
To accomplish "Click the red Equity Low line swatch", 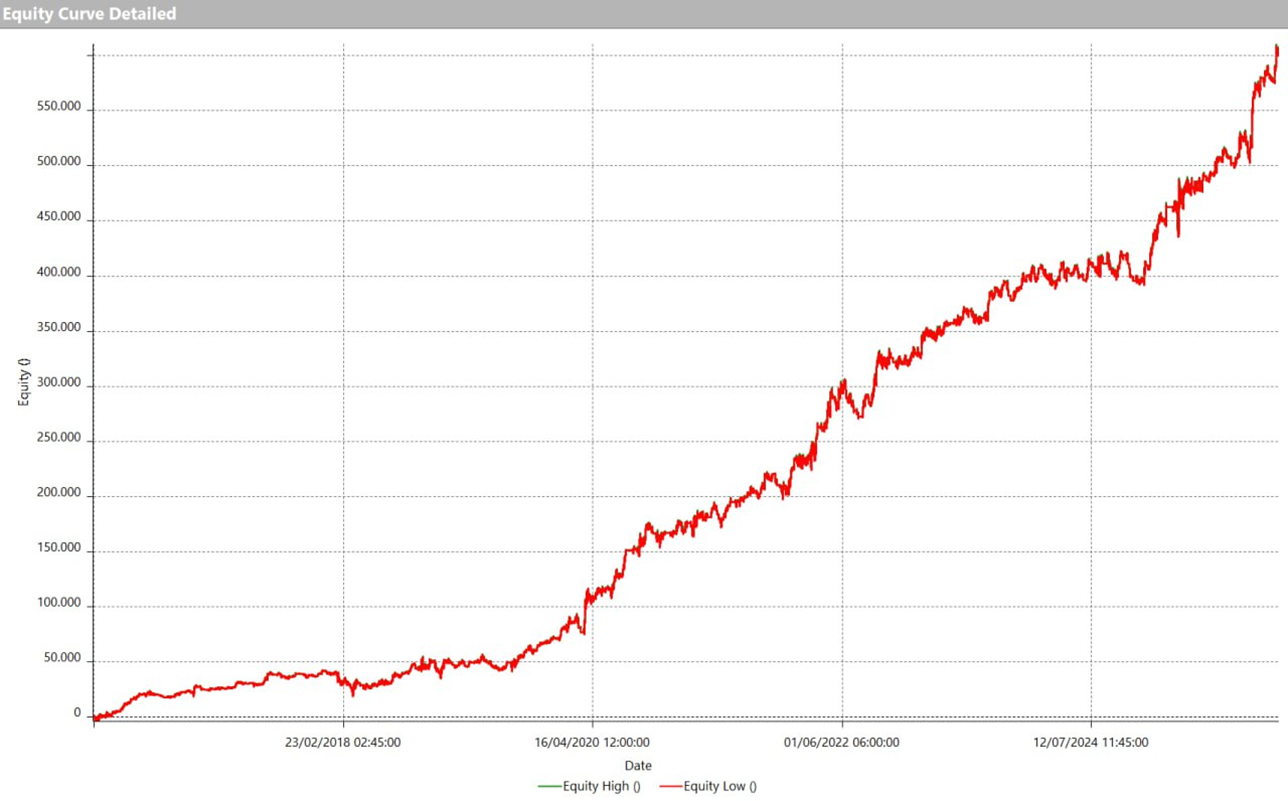I will pyautogui.click(x=669, y=787).
